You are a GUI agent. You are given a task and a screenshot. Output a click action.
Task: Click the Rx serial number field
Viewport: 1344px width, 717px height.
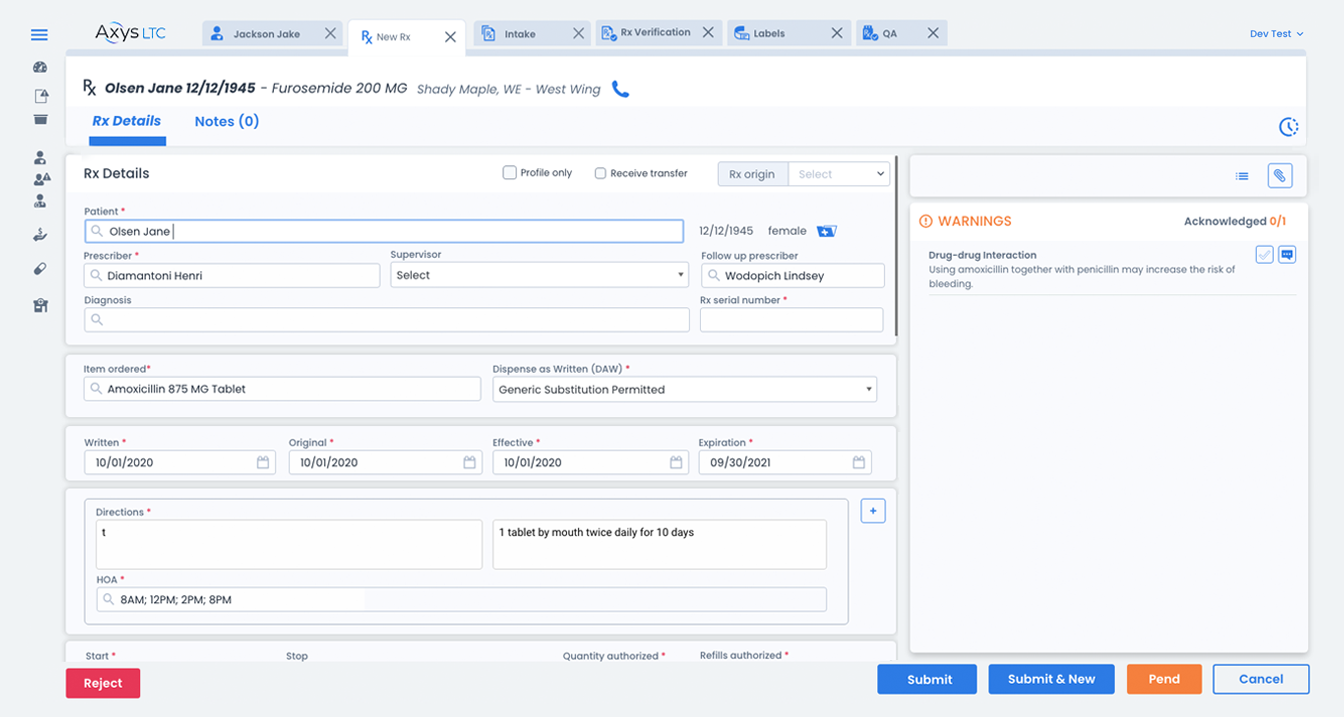tap(792, 320)
